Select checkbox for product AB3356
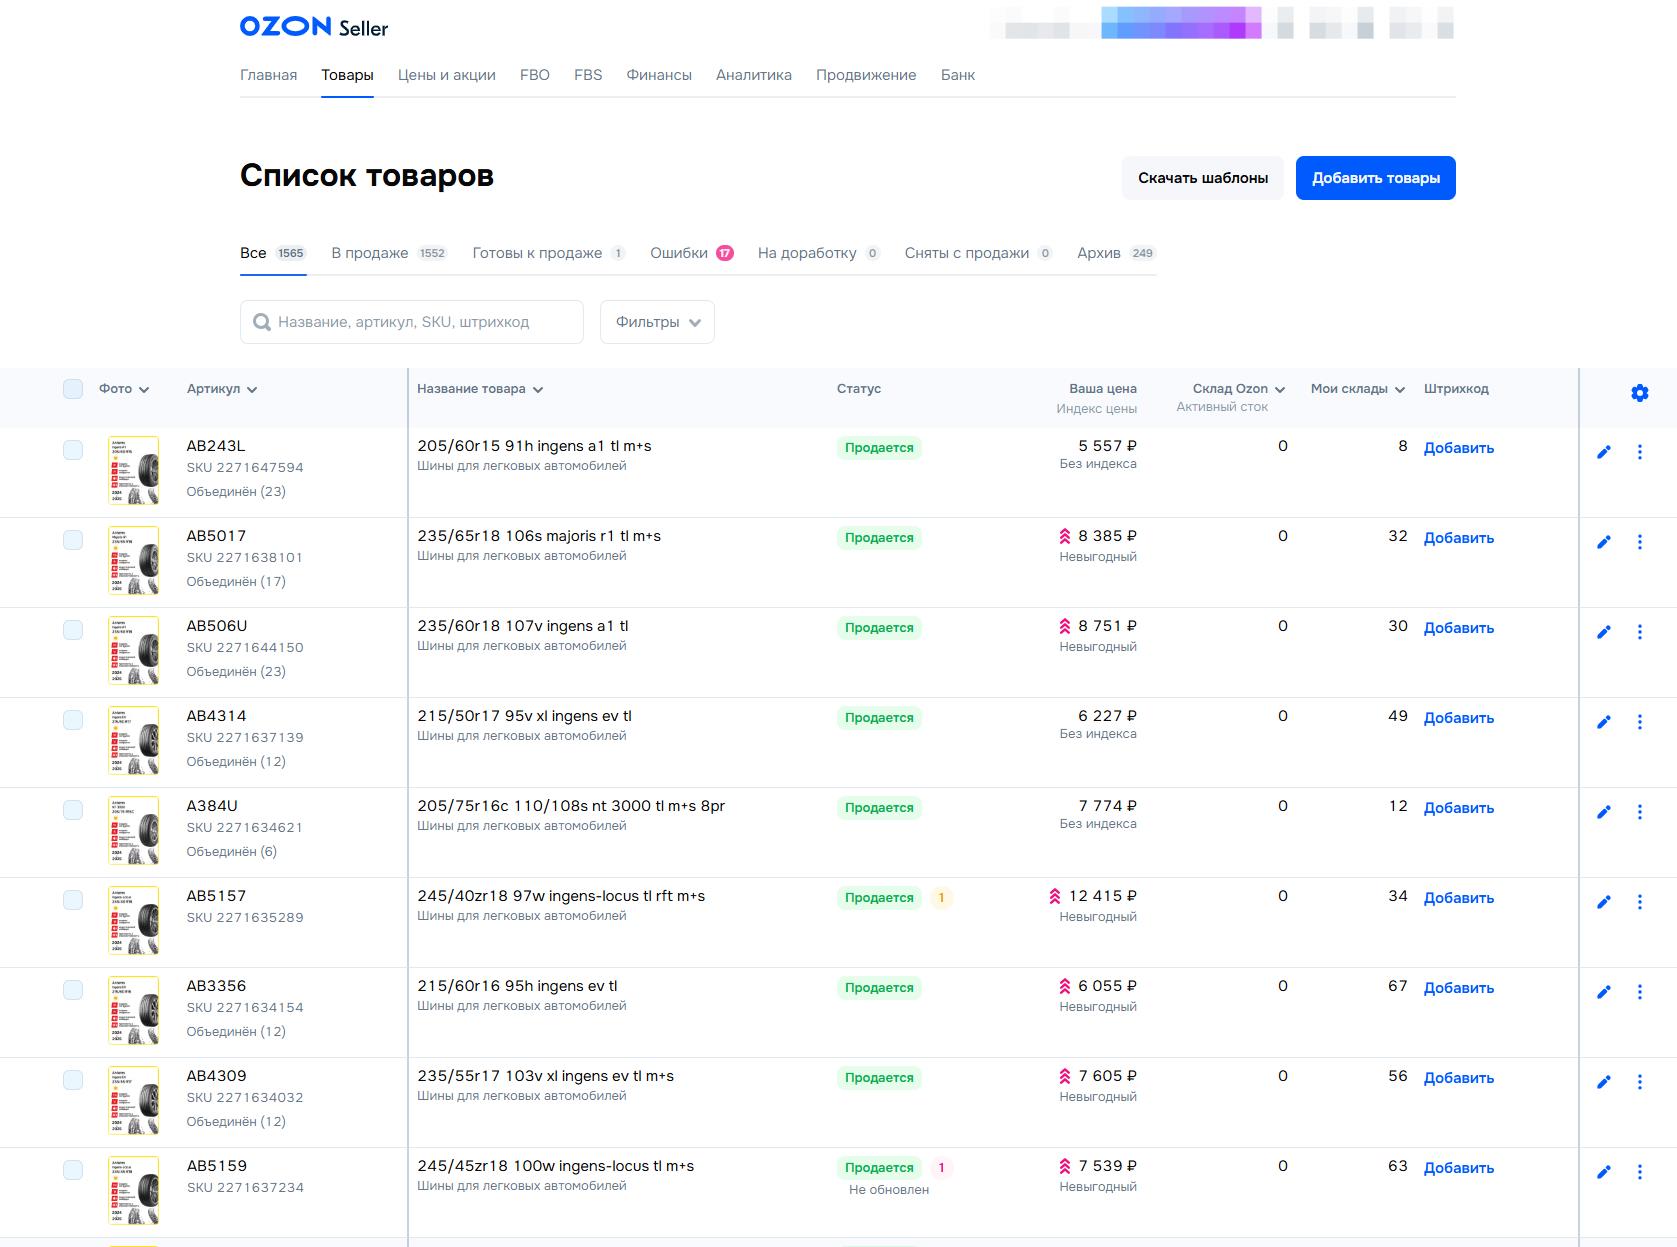The height and width of the screenshot is (1247, 1677). (73, 990)
